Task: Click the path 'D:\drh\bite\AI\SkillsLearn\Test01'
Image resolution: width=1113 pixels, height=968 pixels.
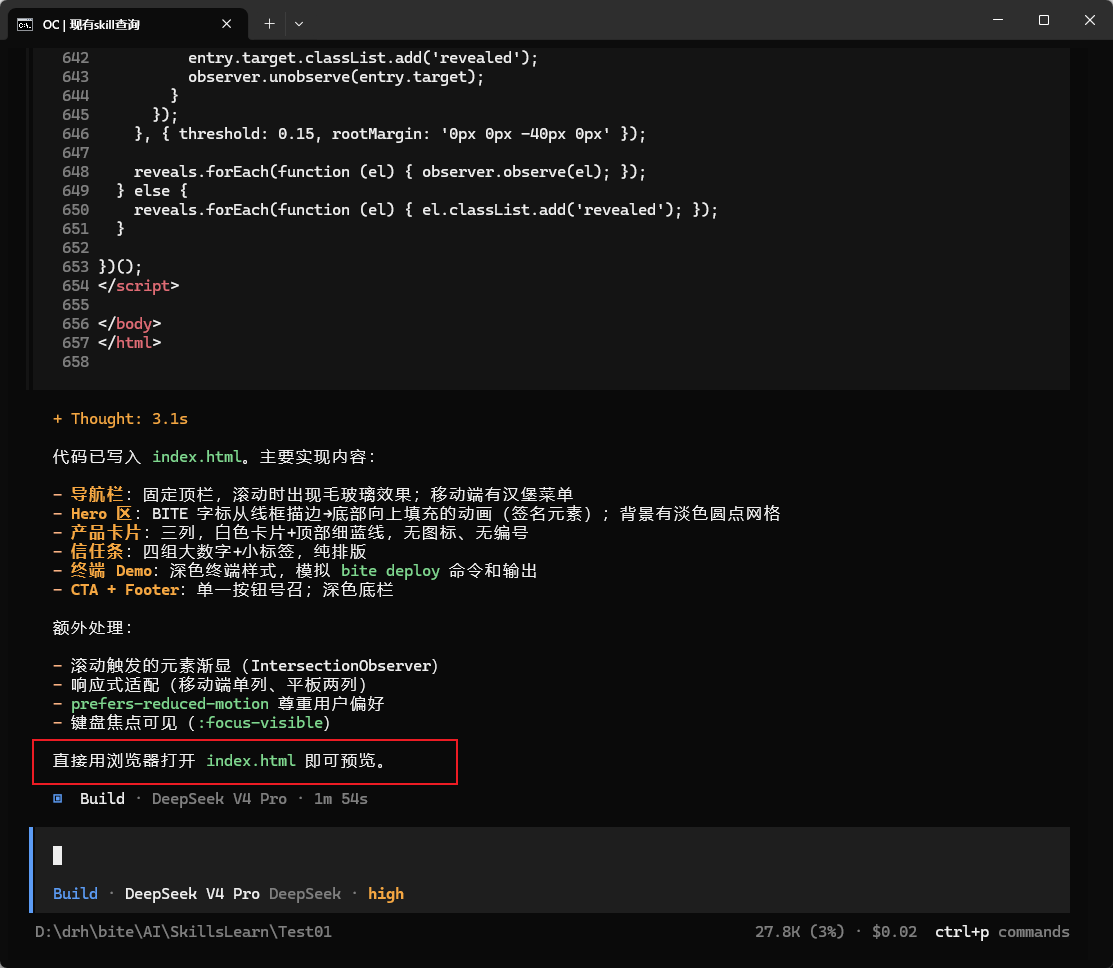Action: pos(183,932)
